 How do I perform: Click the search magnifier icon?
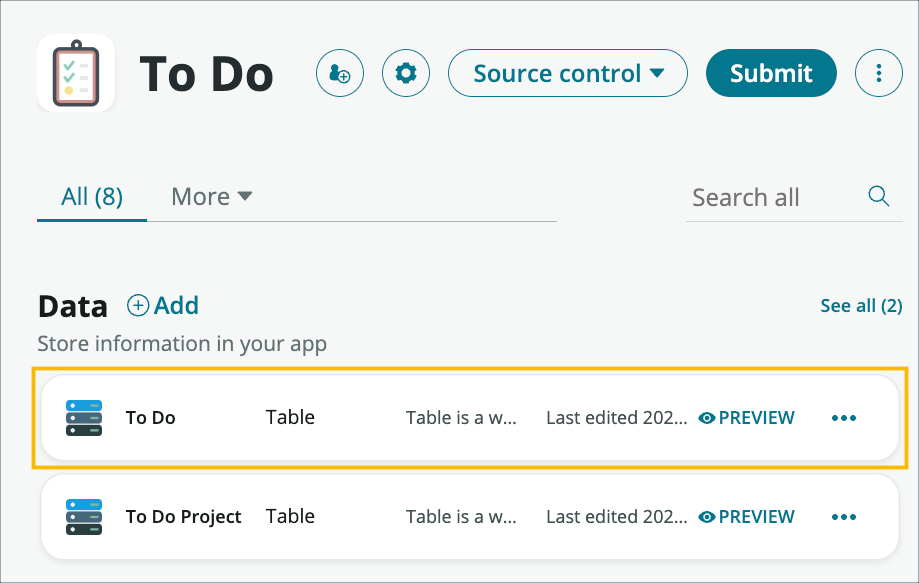coord(878,196)
